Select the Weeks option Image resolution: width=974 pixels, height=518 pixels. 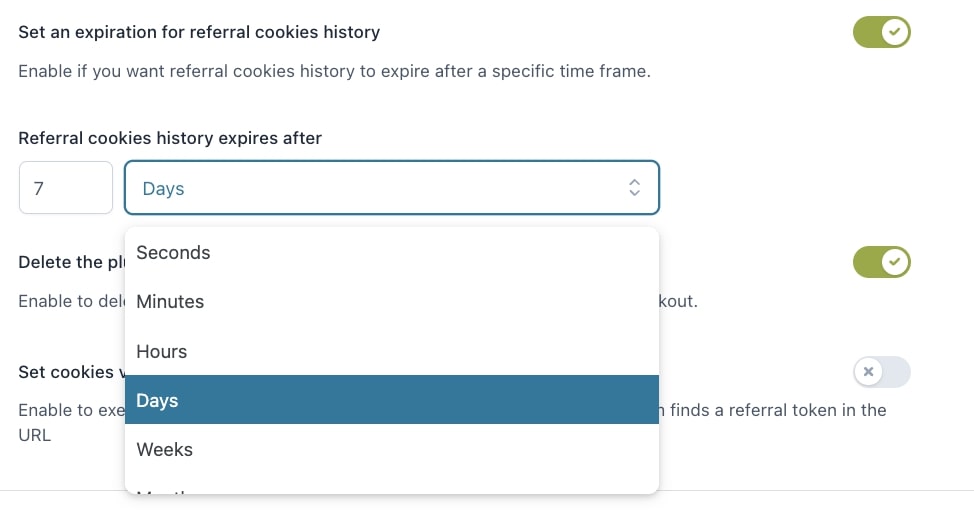pos(391,449)
